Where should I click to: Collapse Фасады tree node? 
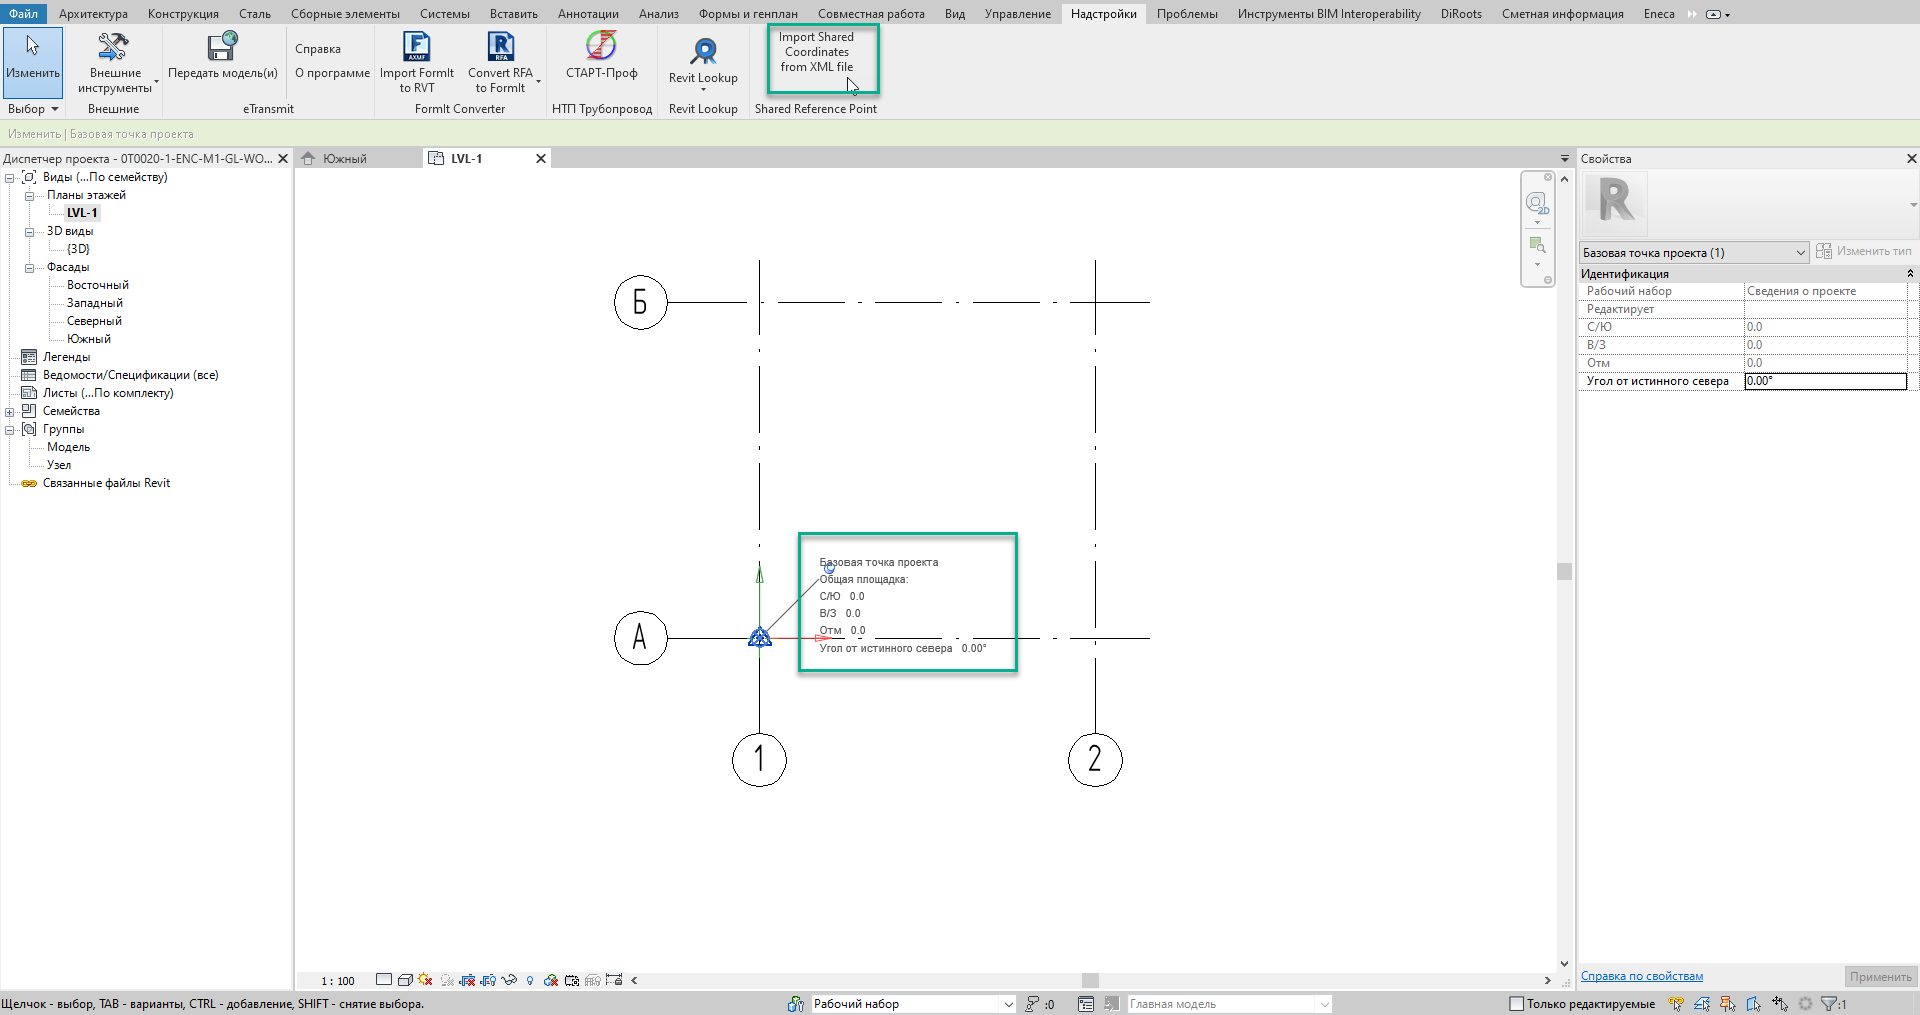pos(29,268)
